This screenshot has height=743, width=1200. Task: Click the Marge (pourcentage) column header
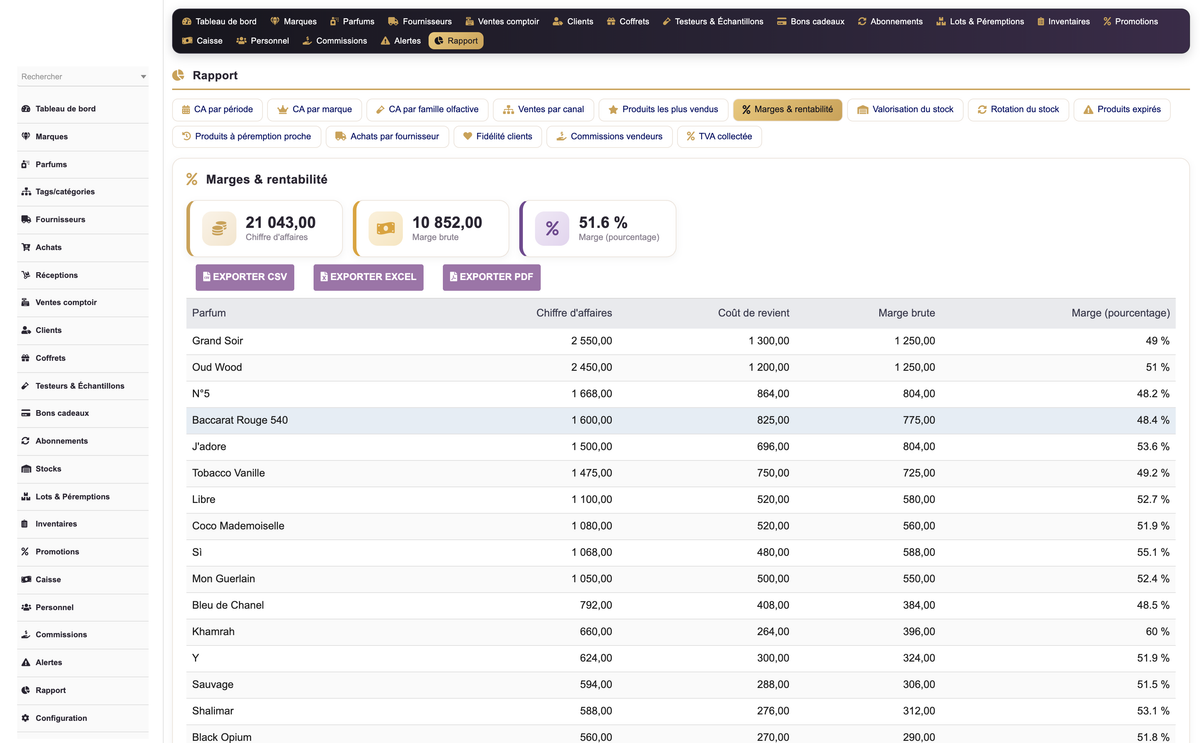1120,313
